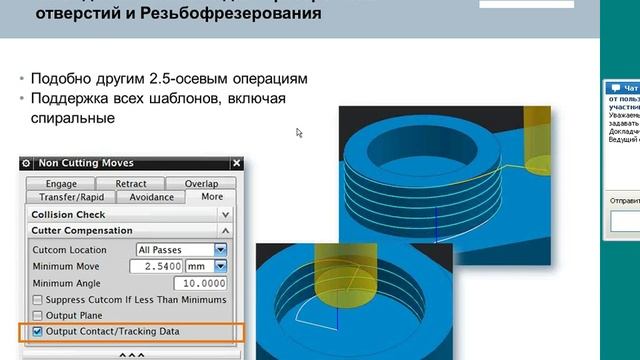Click the "Minimum Angle" label

[67, 283]
